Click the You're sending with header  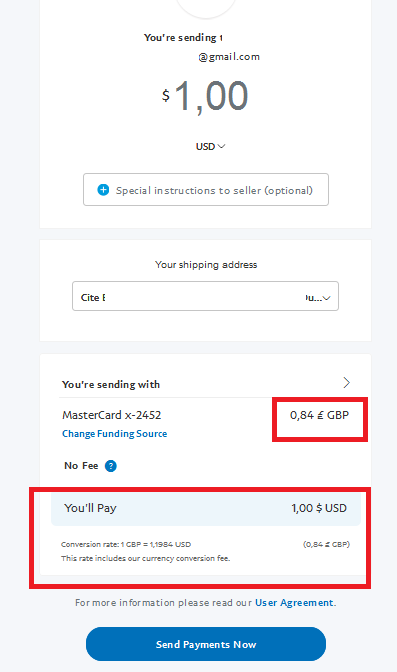click(x=111, y=384)
